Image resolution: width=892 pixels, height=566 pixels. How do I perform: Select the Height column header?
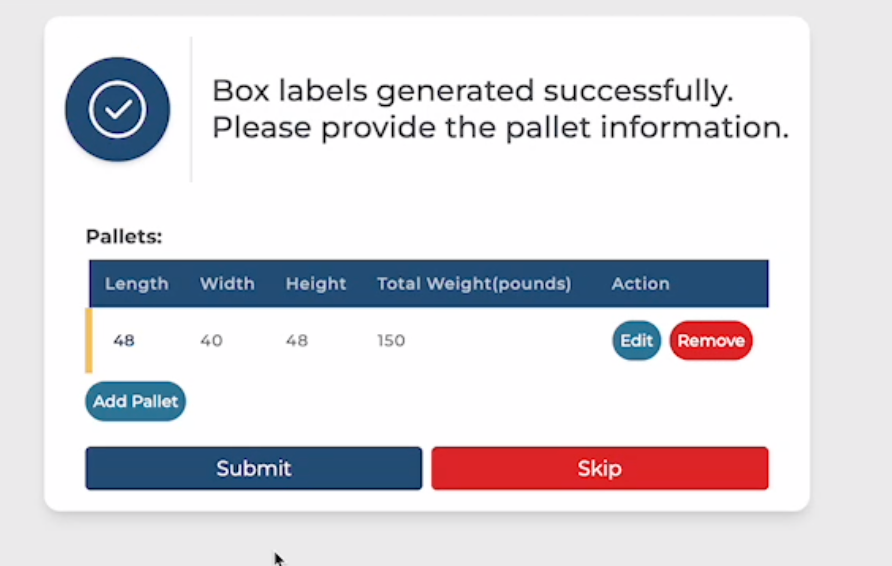316,284
